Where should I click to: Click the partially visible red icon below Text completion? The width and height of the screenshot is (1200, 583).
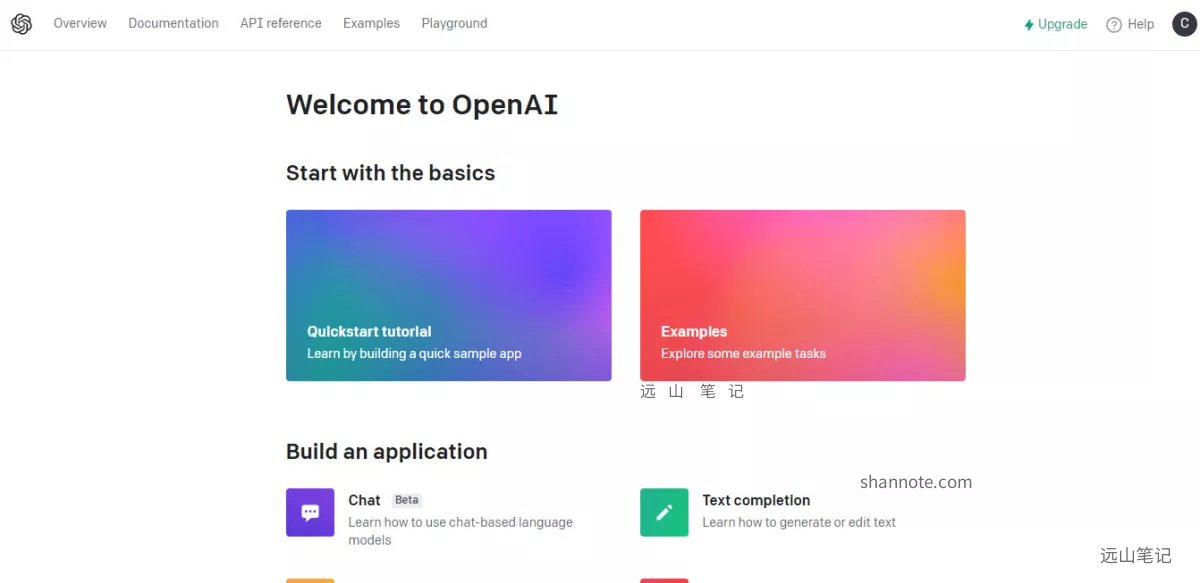(664, 580)
